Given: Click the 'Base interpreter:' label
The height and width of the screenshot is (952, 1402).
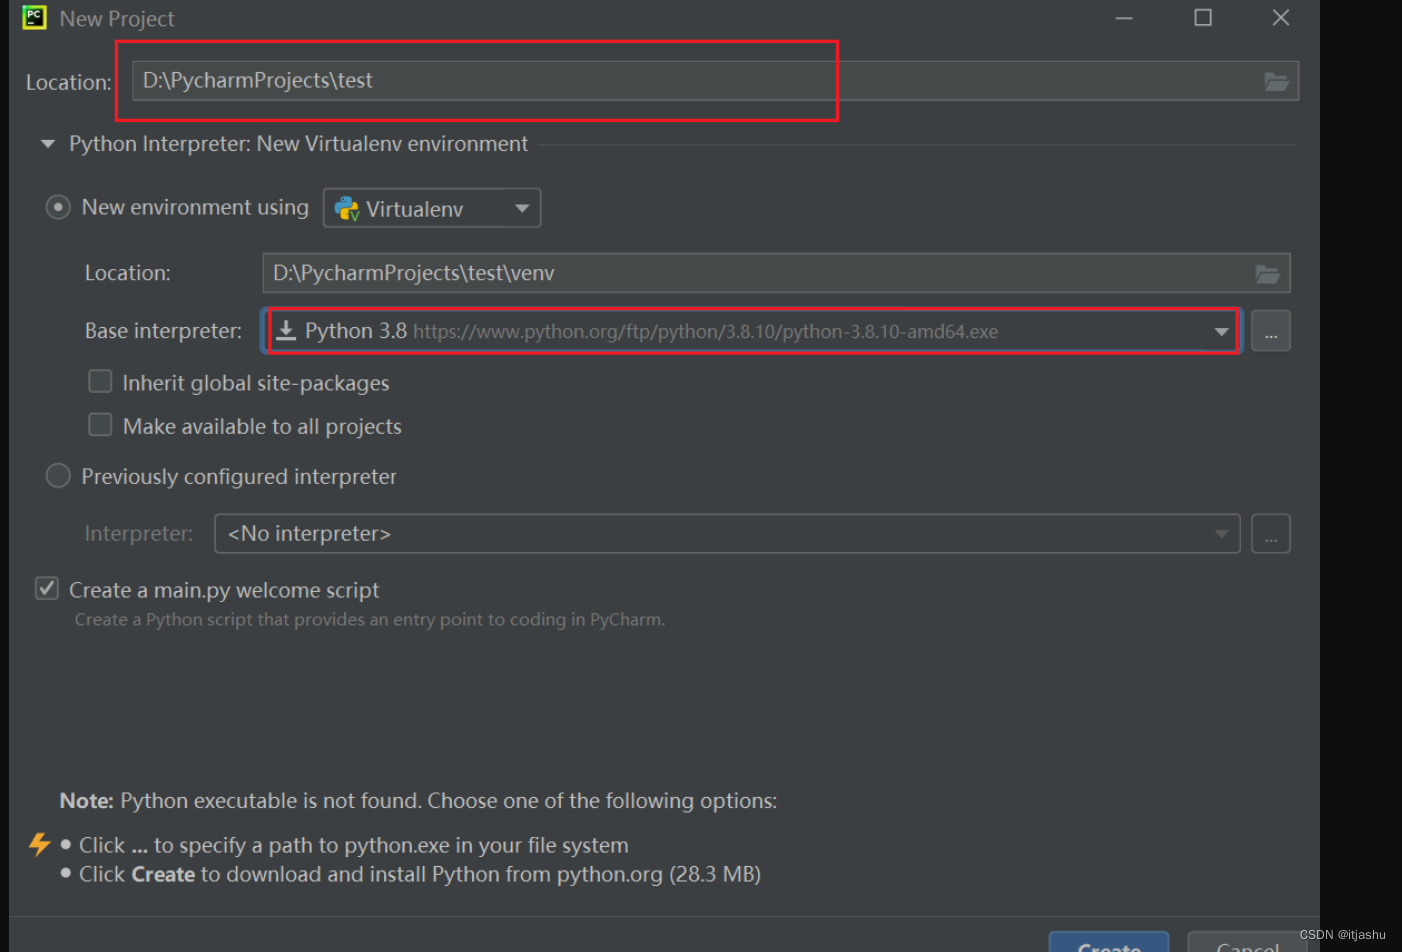Looking at the screenshot, I should click(x=163, y=331).
